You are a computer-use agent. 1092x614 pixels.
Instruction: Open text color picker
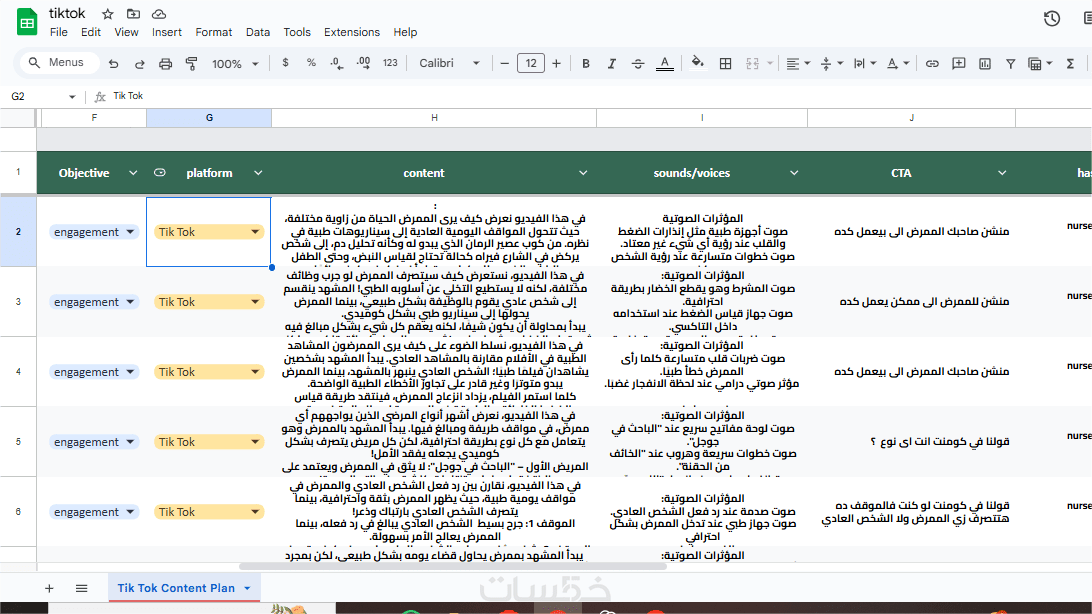click(x=665, y=63)
